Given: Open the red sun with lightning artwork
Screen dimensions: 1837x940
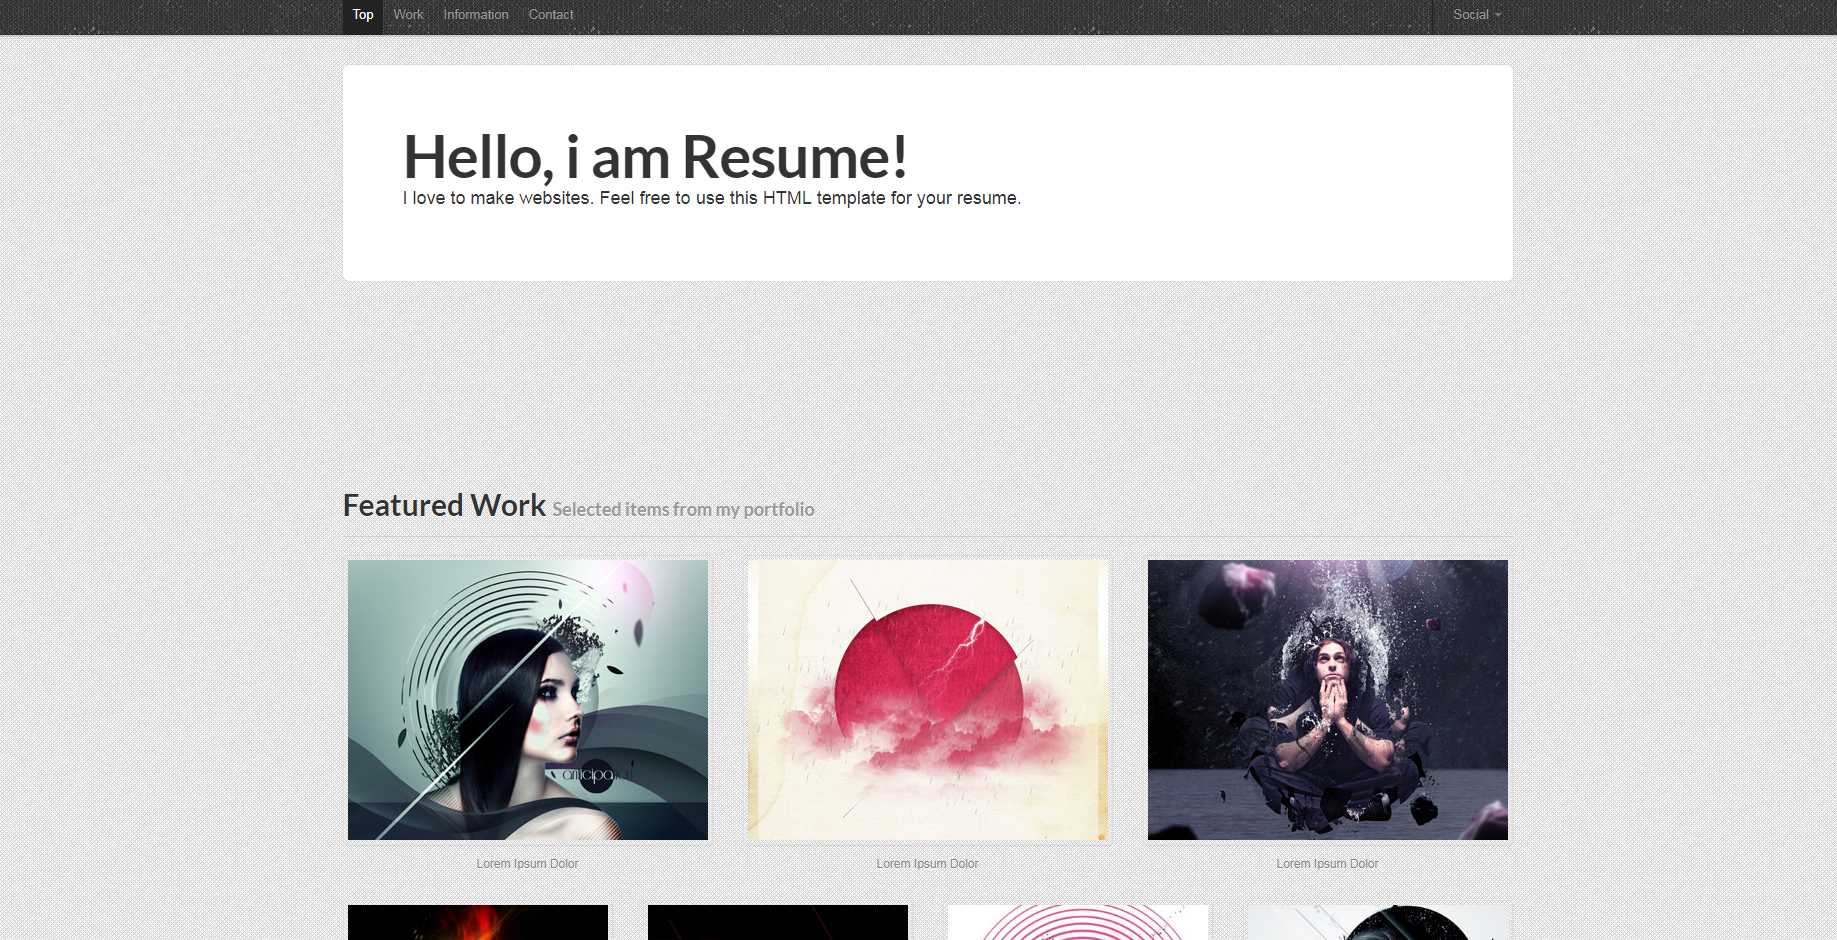Looking at the screenshot, I should coord(928,700).
